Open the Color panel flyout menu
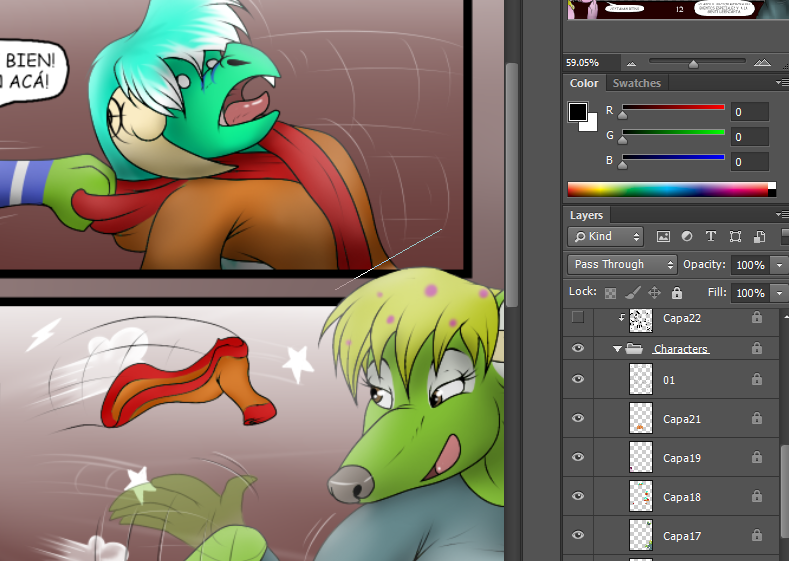The image size is (789, 561). (x=780, y=83)
